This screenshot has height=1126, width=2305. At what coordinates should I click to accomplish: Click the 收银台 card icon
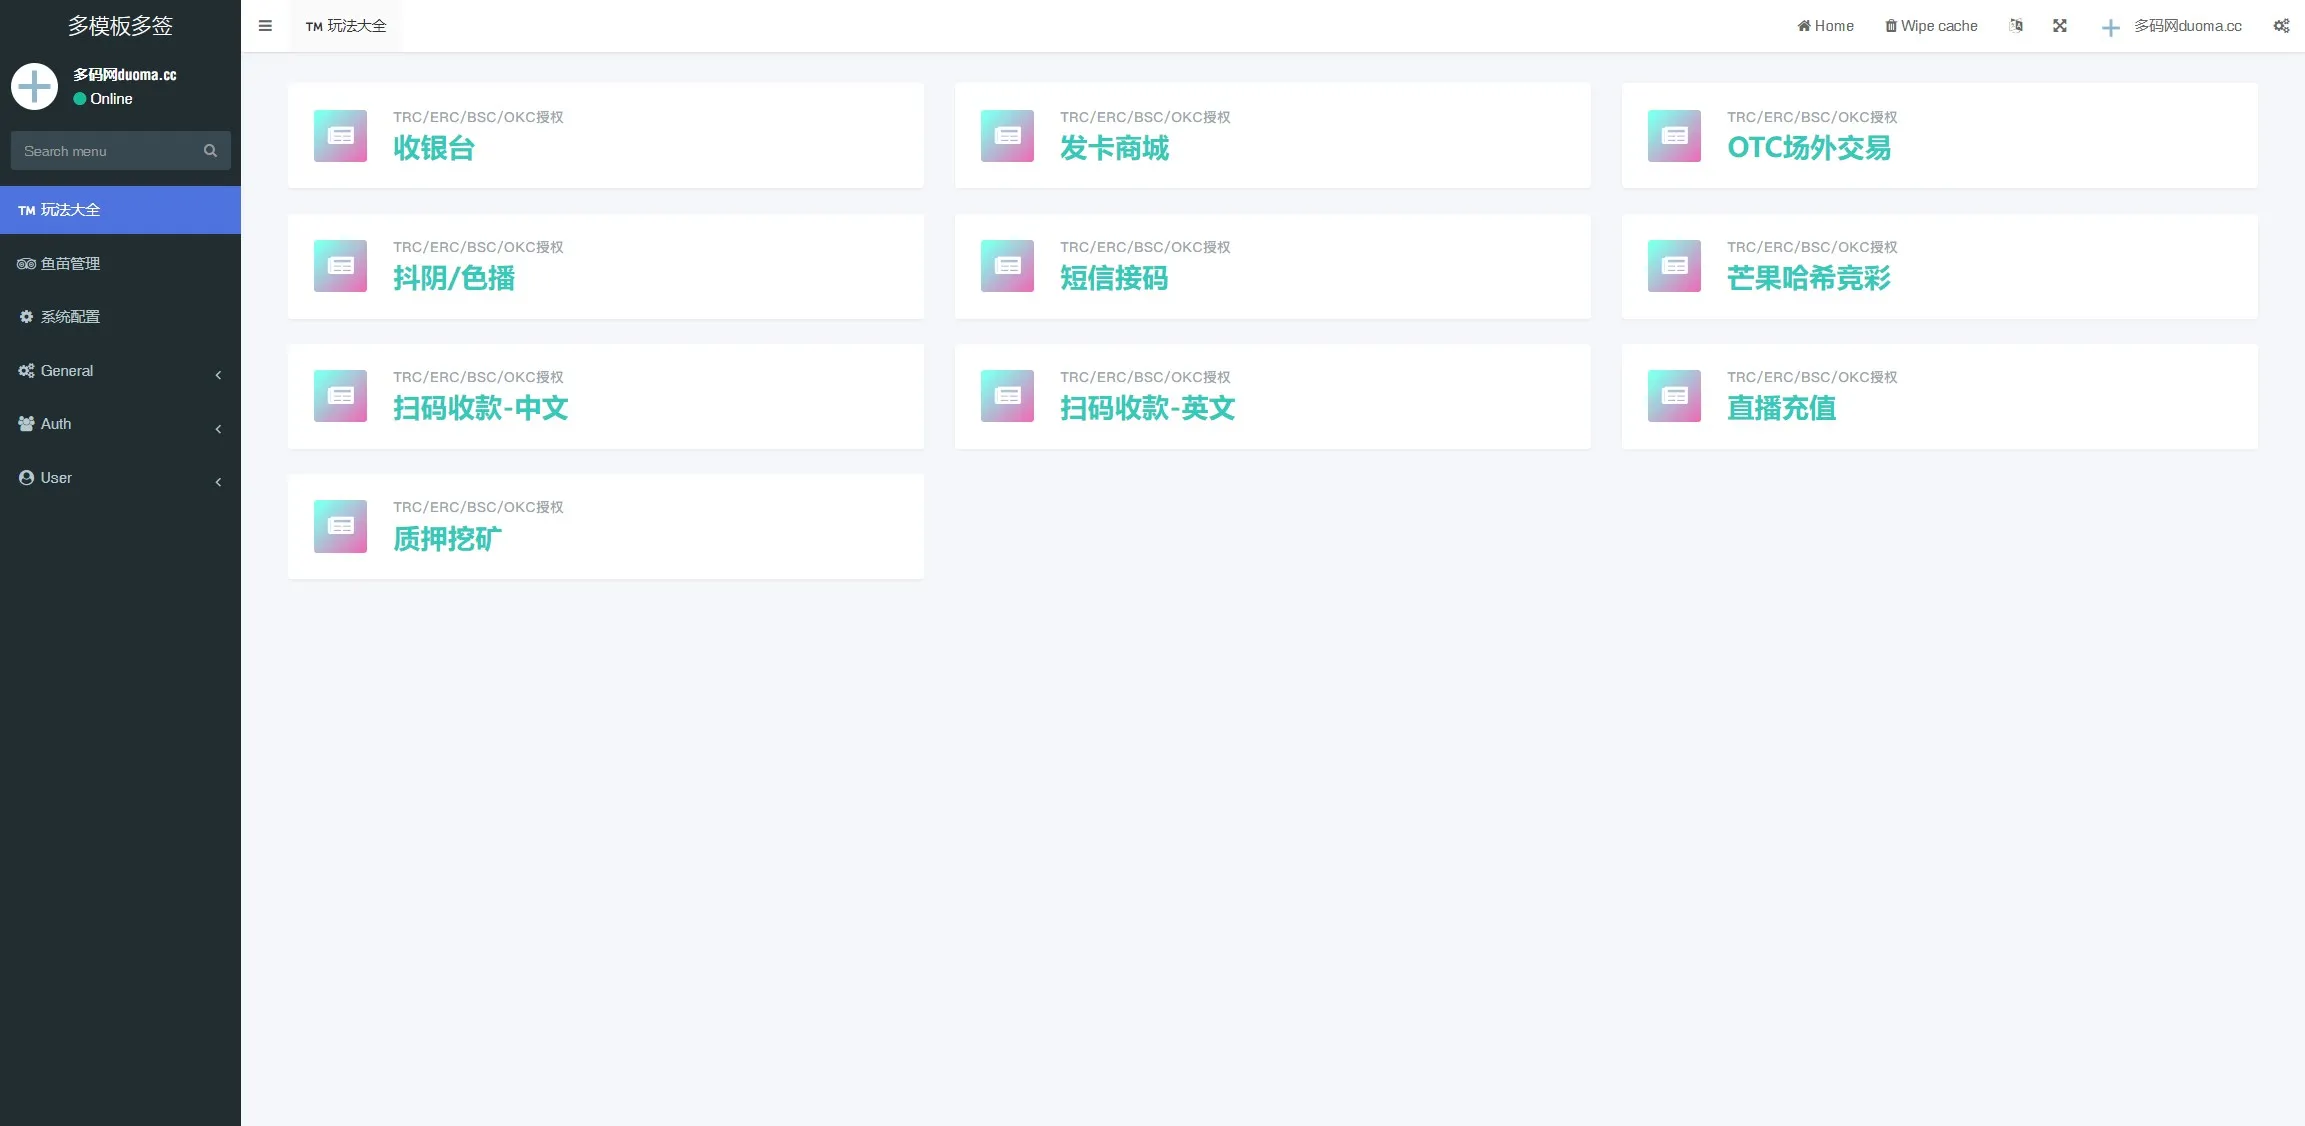340,136
